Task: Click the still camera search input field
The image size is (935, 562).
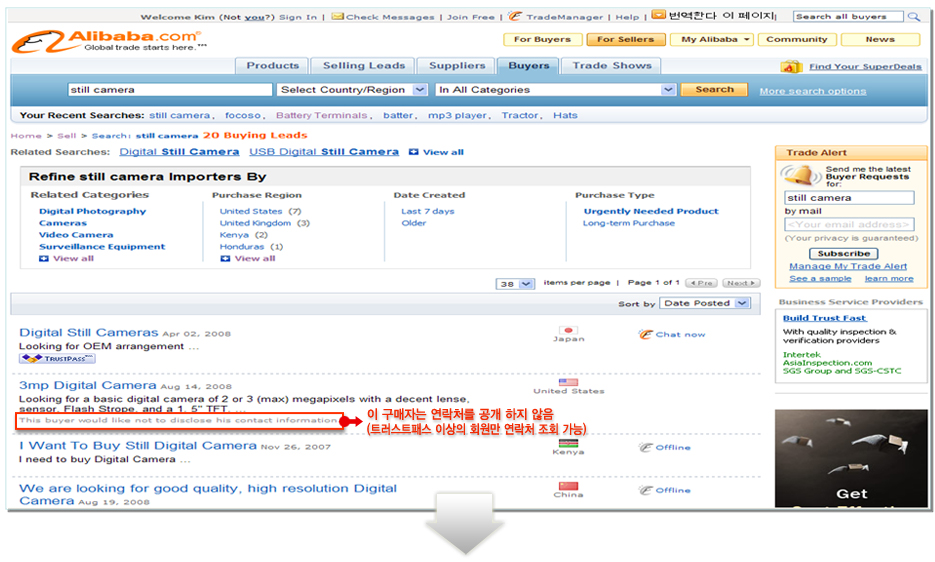Action: click(x=170, y=89)
